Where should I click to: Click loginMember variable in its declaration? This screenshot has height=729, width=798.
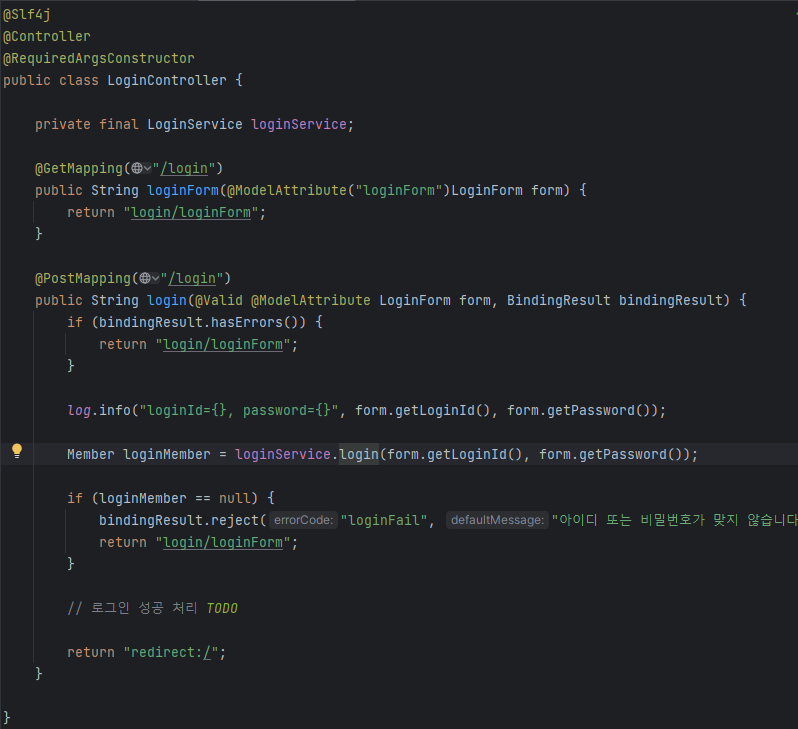(x=167, y=454)
